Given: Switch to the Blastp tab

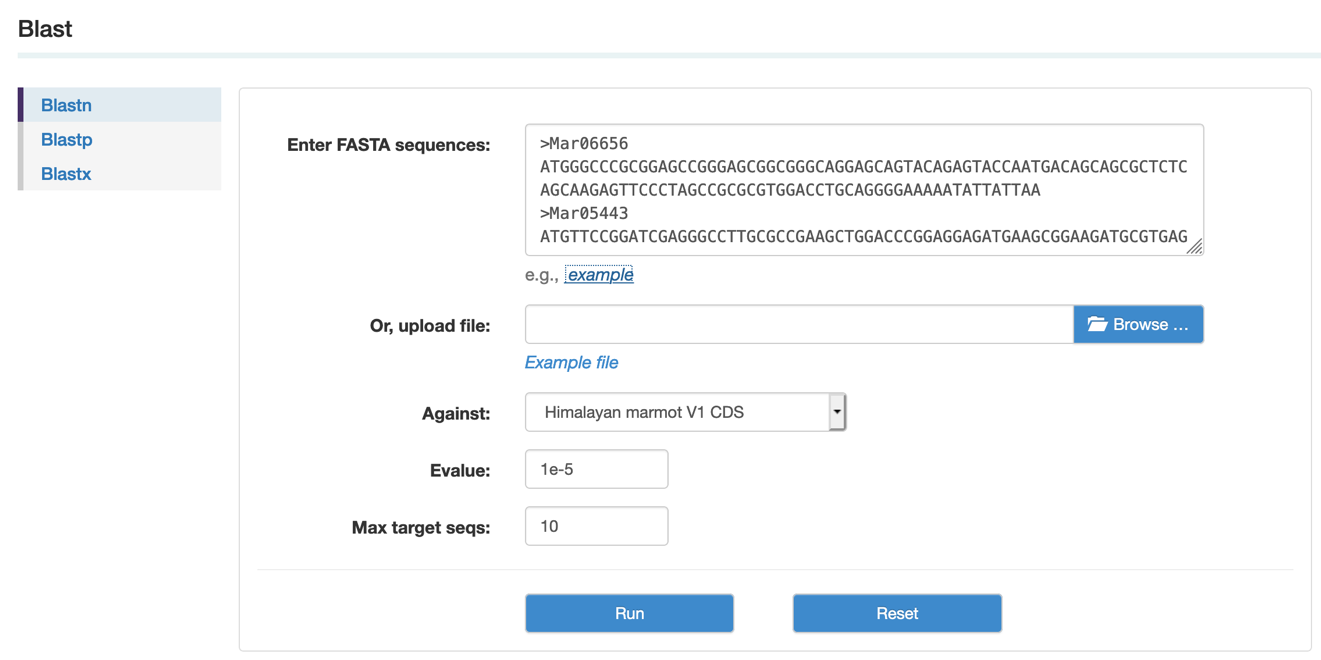Looking at the screenshot, I should pos(66,140).
